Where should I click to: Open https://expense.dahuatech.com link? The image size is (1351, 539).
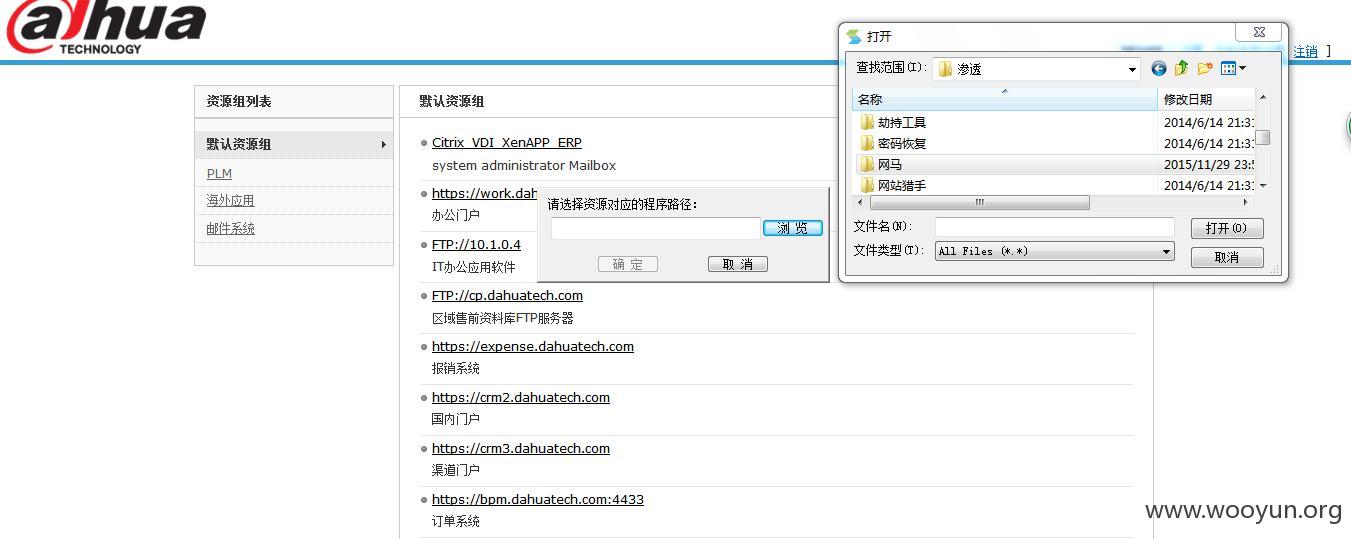[533, 346]
